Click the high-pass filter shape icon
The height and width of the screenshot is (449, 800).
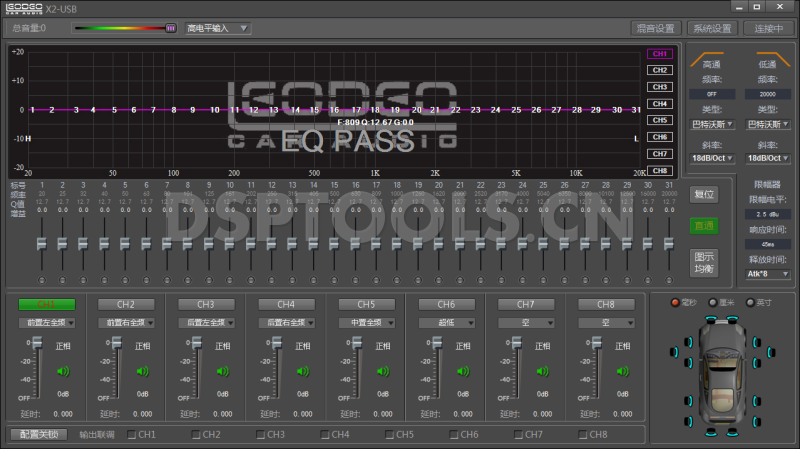point(707,59)
